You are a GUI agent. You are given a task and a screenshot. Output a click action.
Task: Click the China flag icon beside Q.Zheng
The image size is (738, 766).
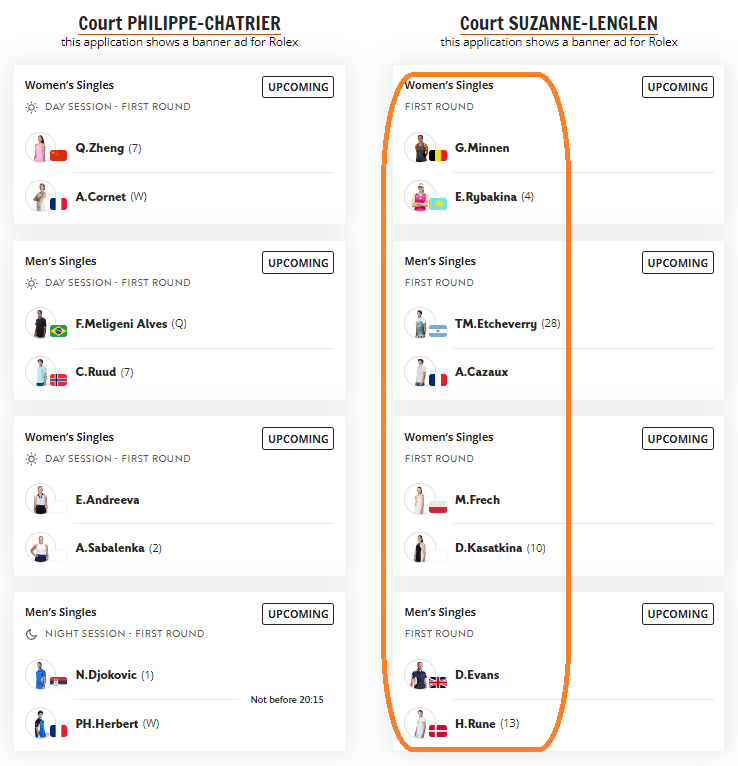tap(58, 155)
